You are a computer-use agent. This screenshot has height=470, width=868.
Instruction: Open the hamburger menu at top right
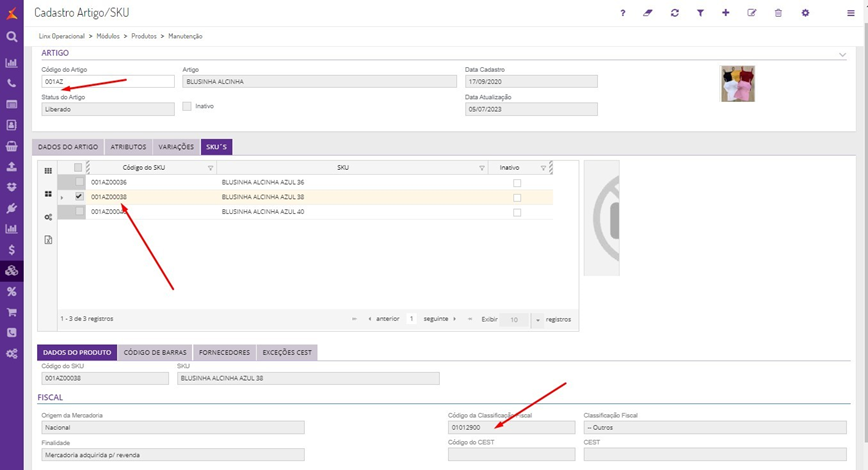pyautogui.click(x=851, y=13)
